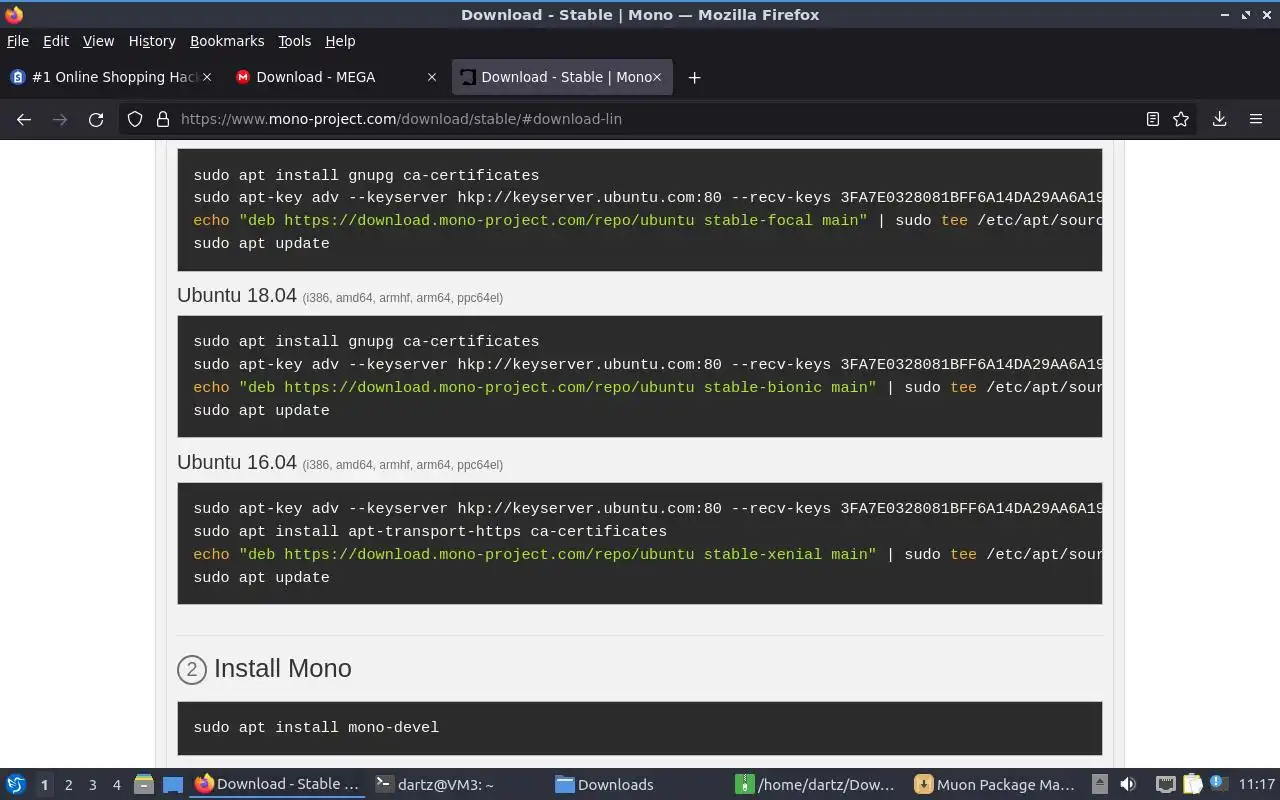1280x800 pixels.
Task: Open the History menu
Action: pyautogui.click(x=152, y=41)
